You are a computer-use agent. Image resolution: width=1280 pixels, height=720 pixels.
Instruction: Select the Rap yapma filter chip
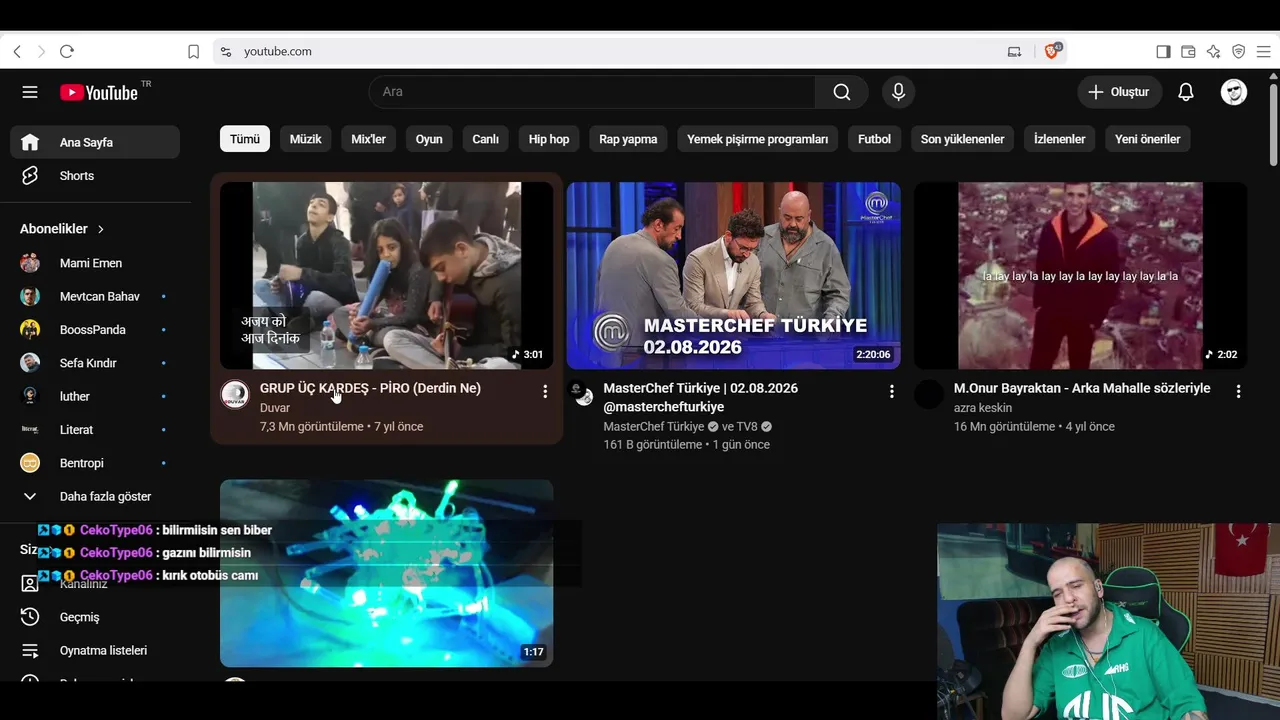(x=628, y=139)
